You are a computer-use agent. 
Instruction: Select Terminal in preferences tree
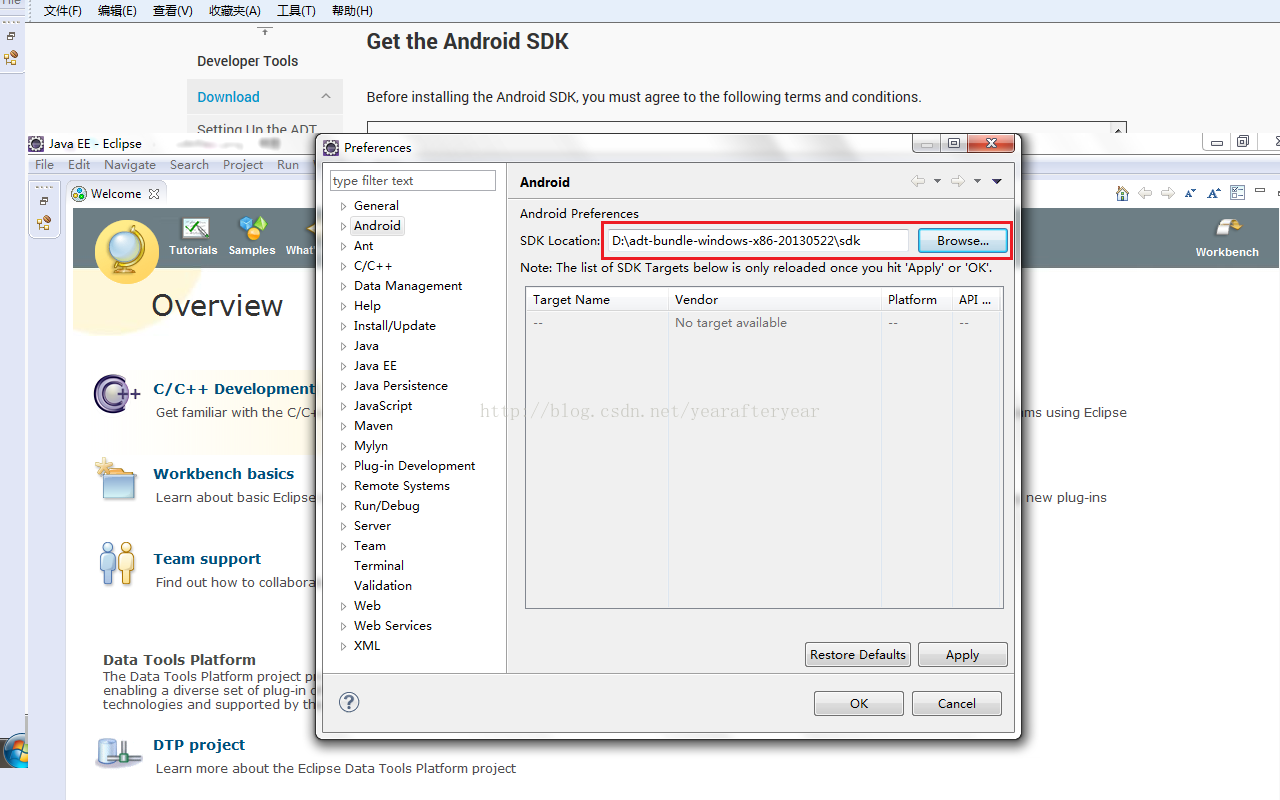[379, 566]
